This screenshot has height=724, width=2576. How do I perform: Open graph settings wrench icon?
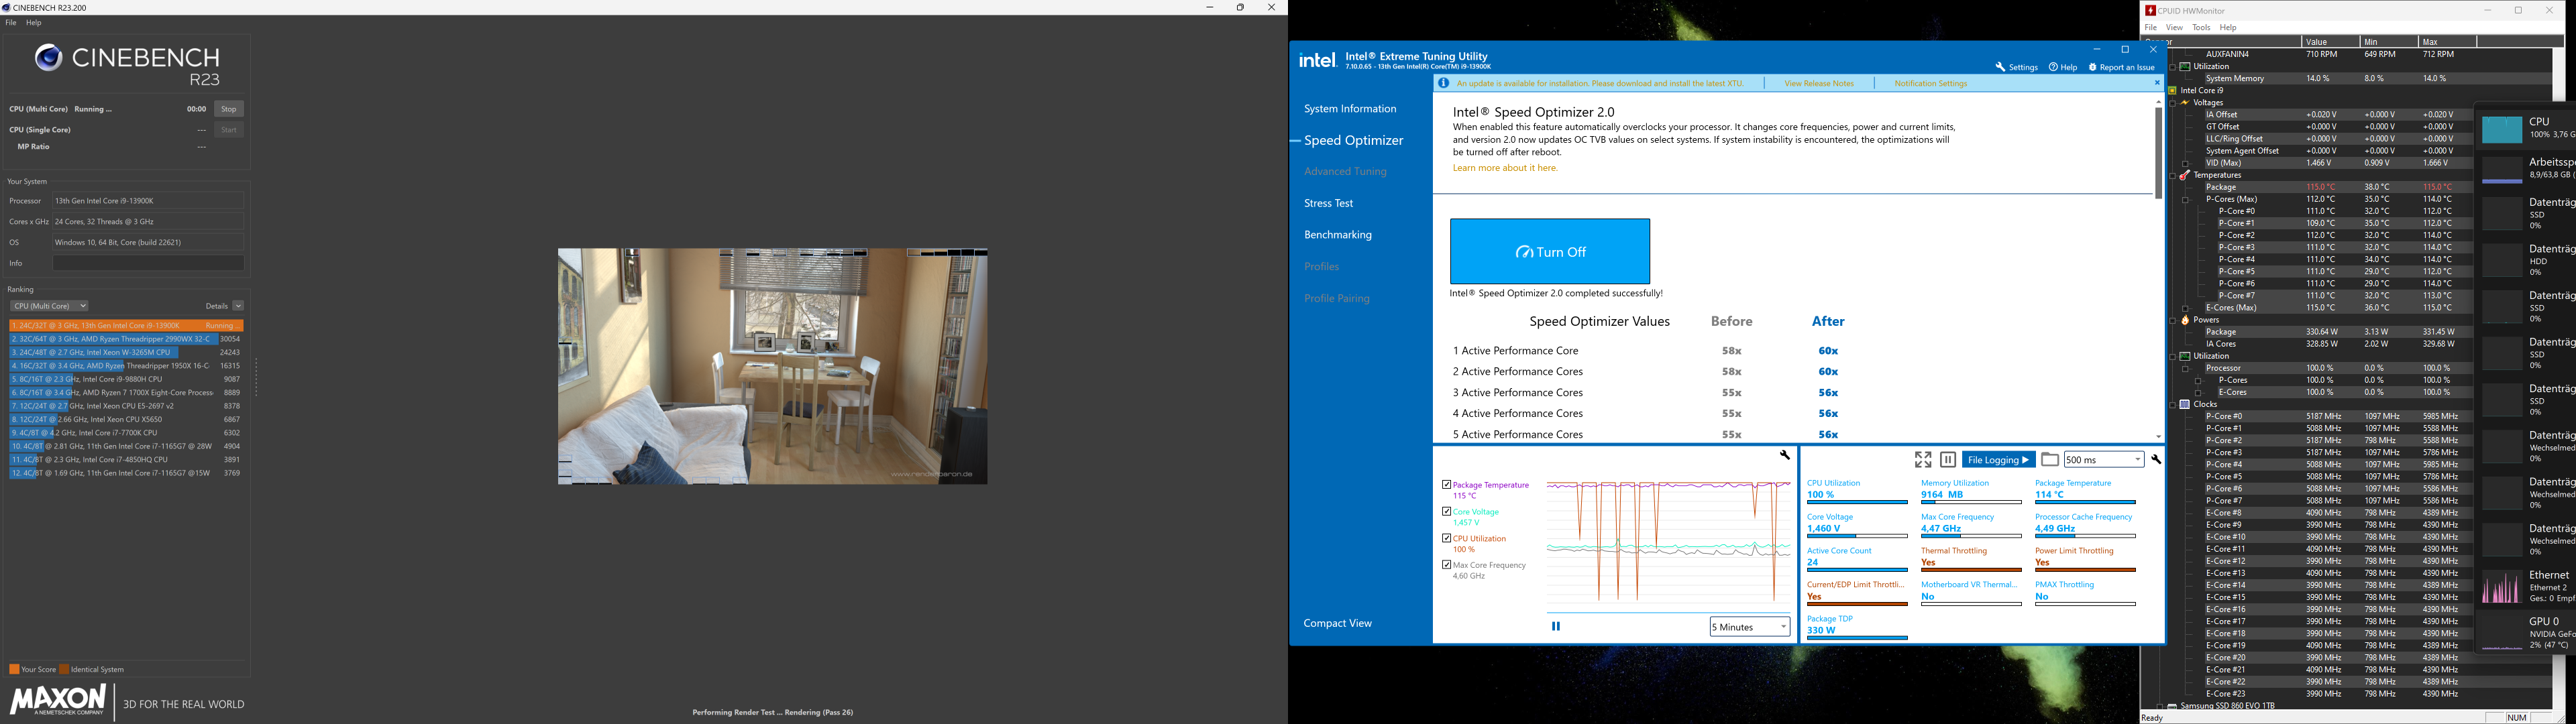1785,456
